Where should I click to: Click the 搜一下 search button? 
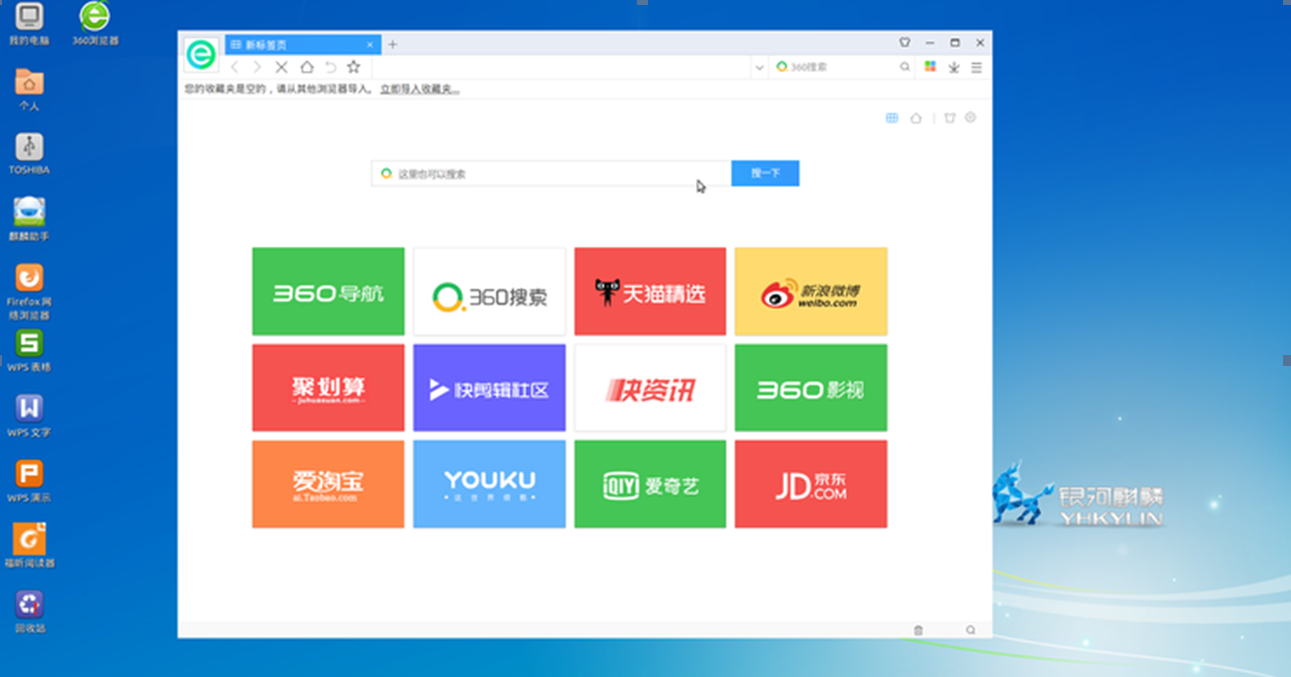[x=765, y=173]
